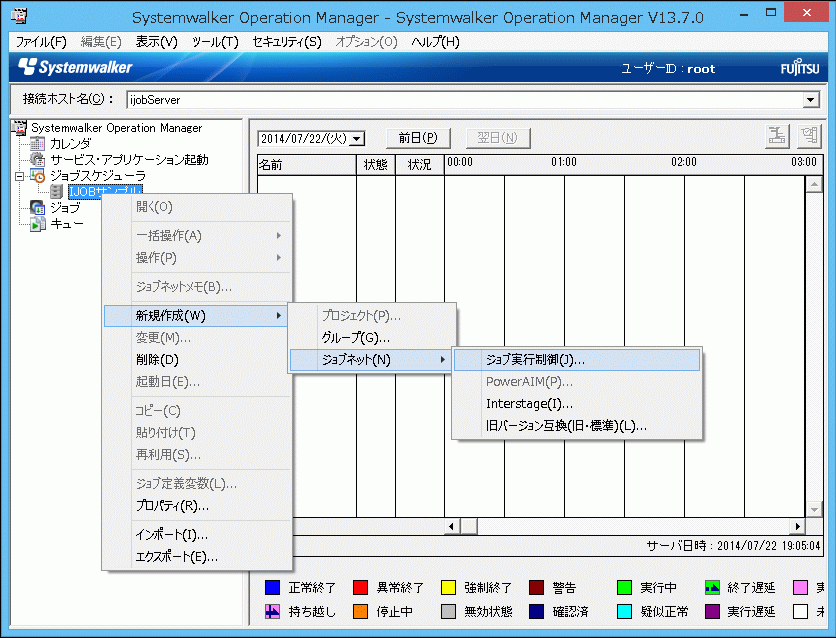Select ジョブ実行制御(J)... from the submenu

[535, 359]
